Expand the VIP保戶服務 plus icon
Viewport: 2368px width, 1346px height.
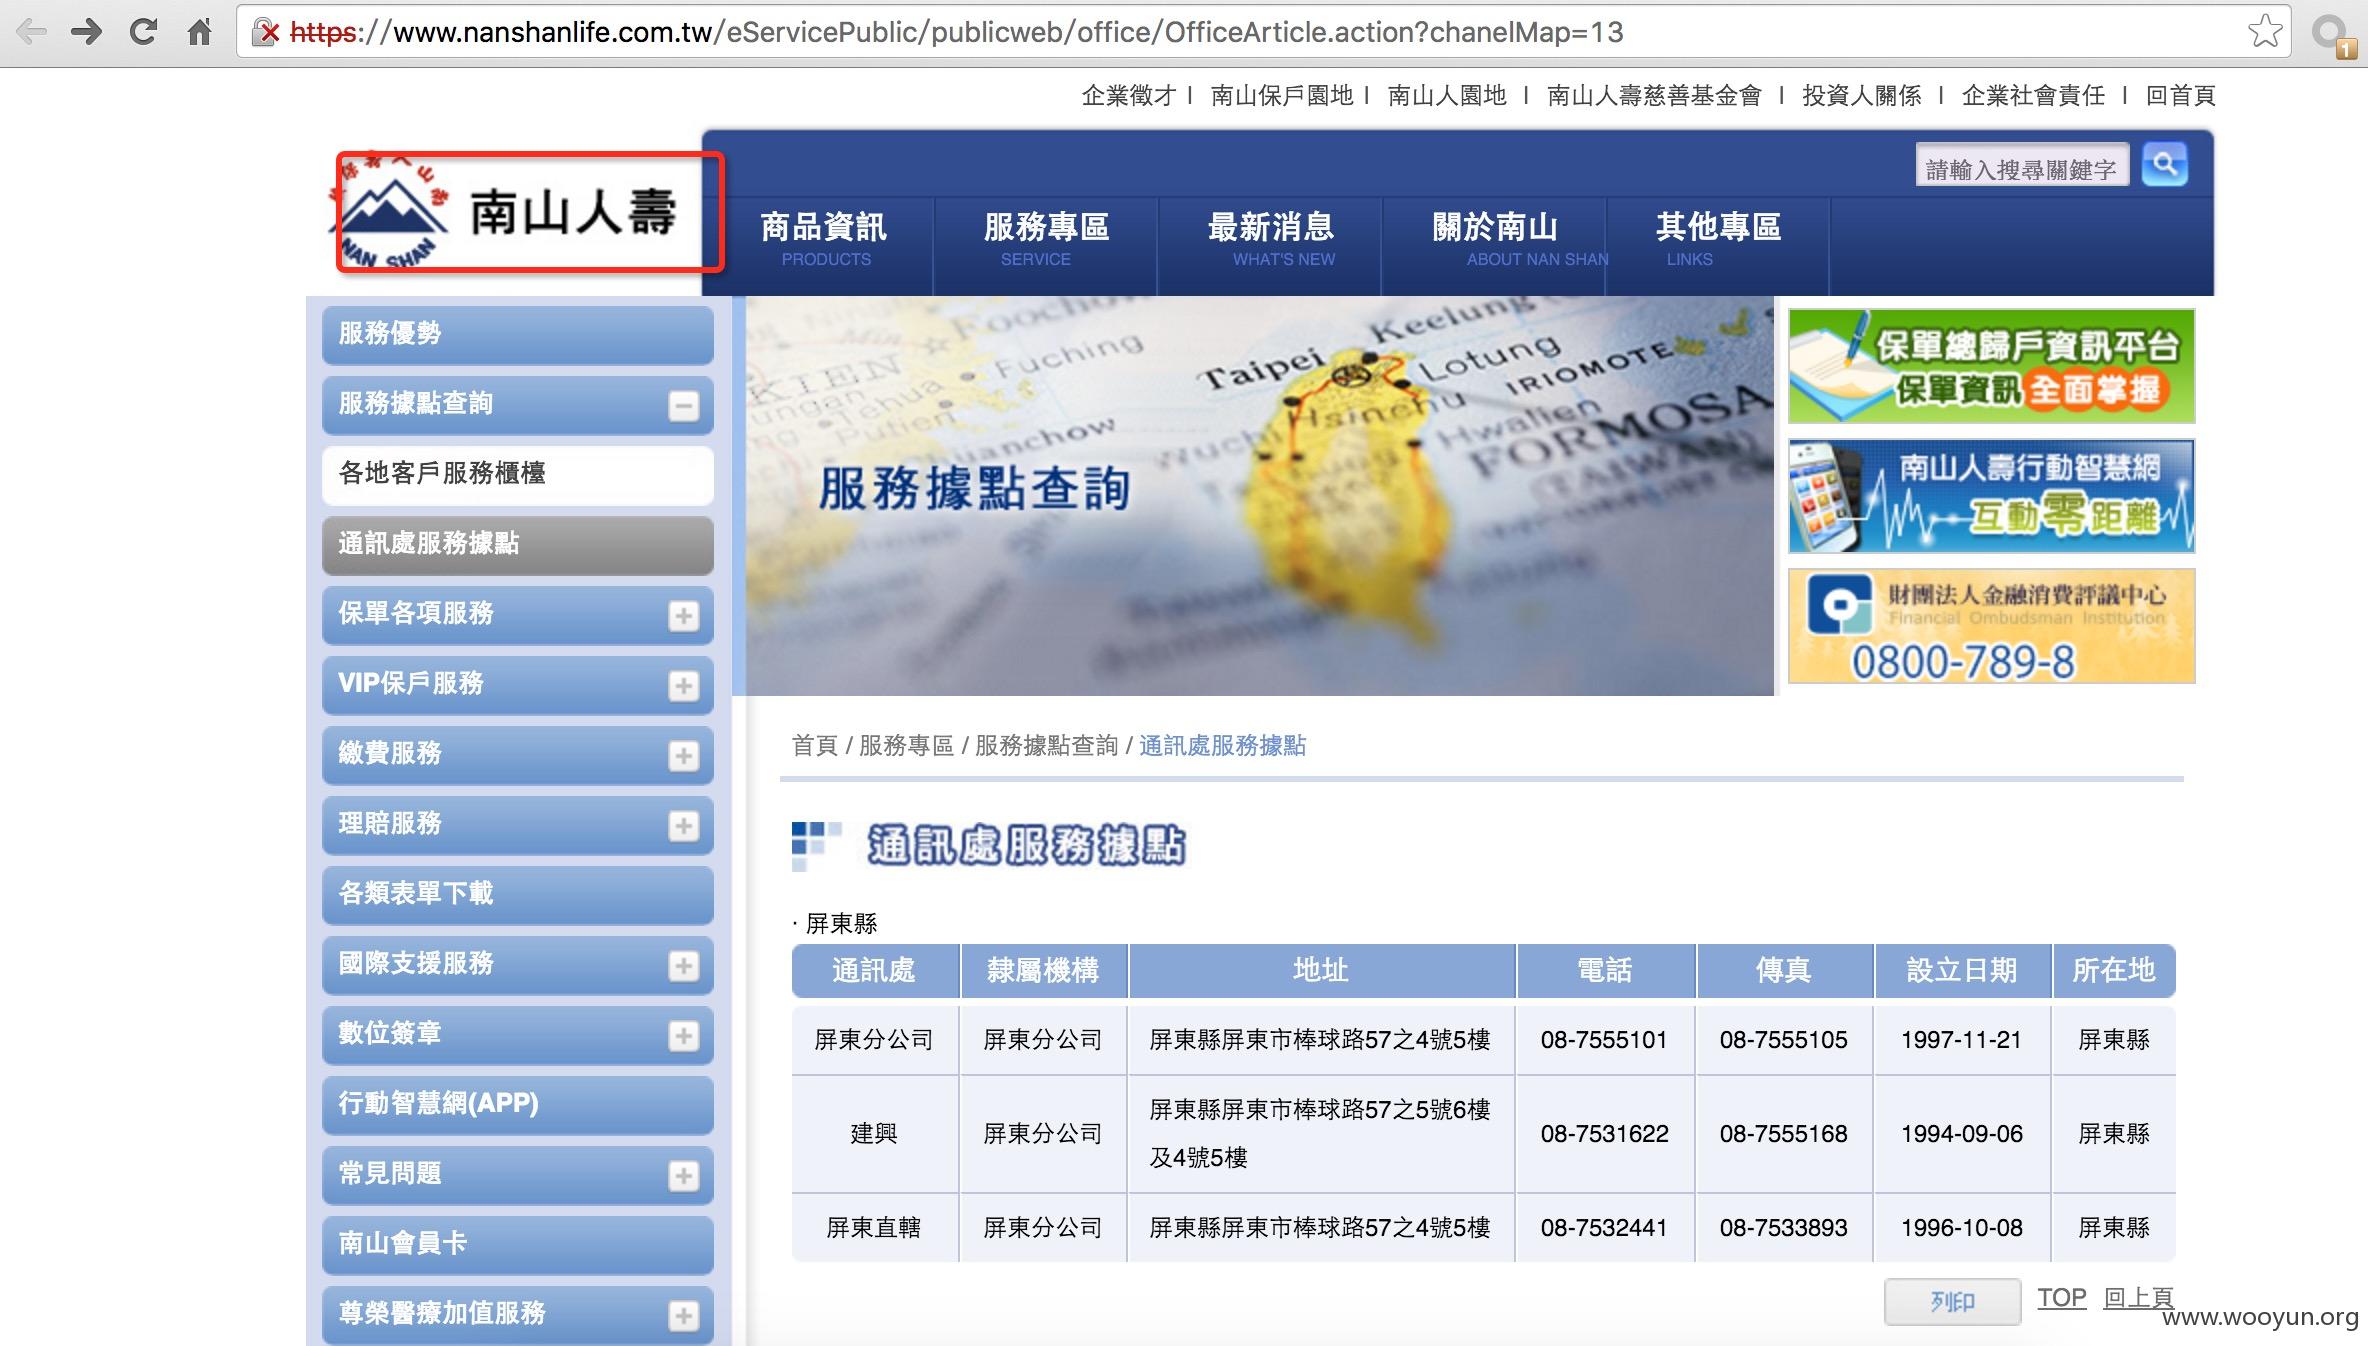[684, 686]
